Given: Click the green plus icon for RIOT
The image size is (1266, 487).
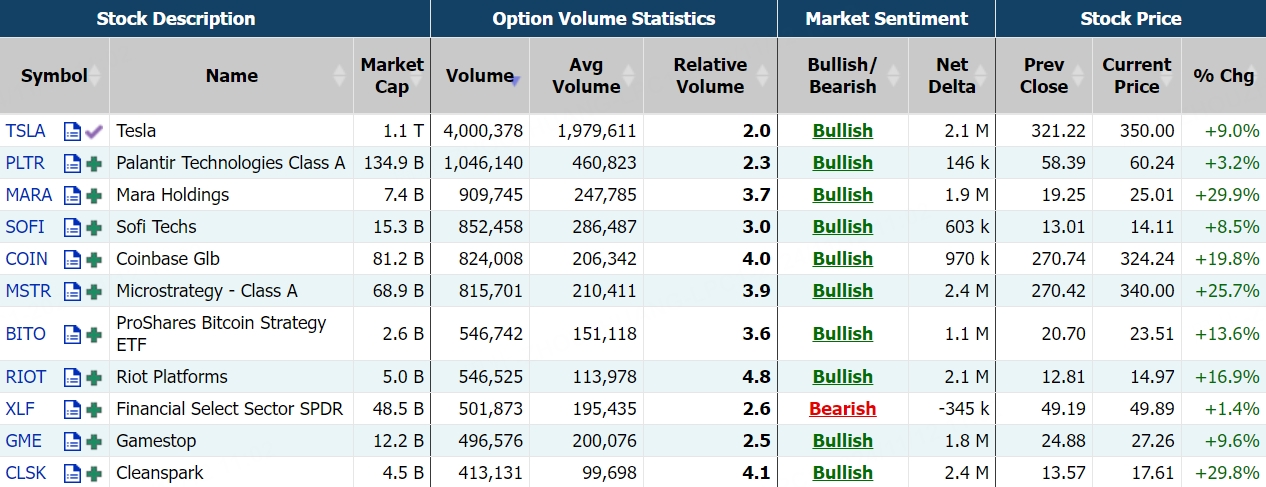Looking at the screenshot, I should 95,377.
